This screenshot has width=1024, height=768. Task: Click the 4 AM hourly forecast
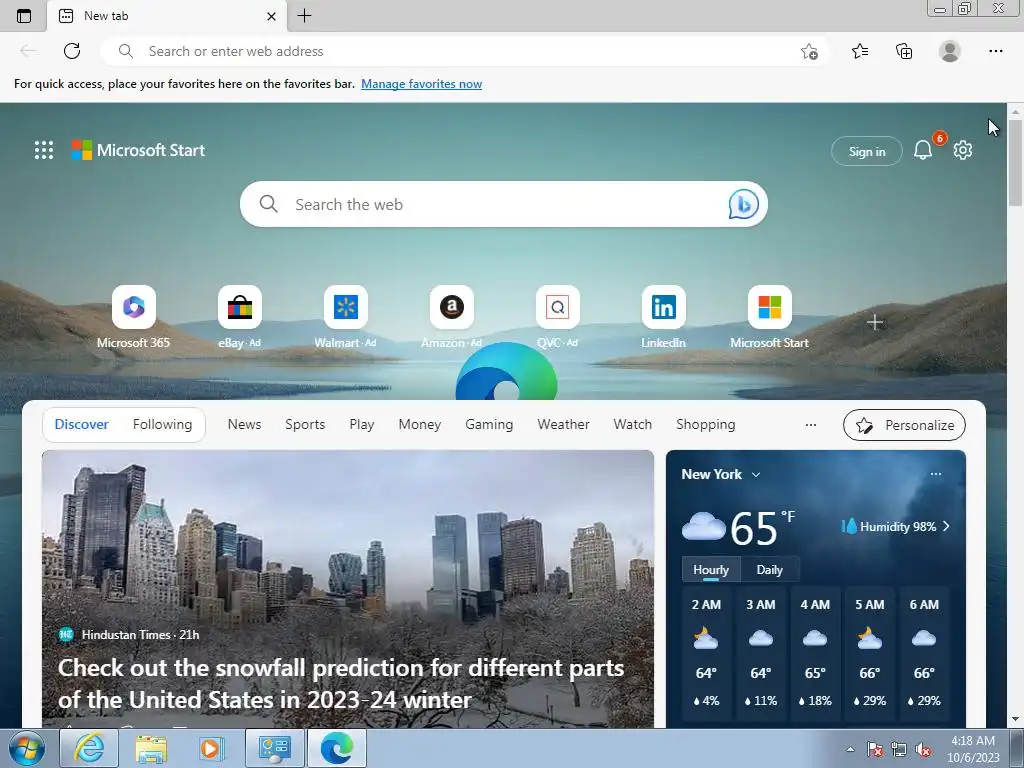815,653
